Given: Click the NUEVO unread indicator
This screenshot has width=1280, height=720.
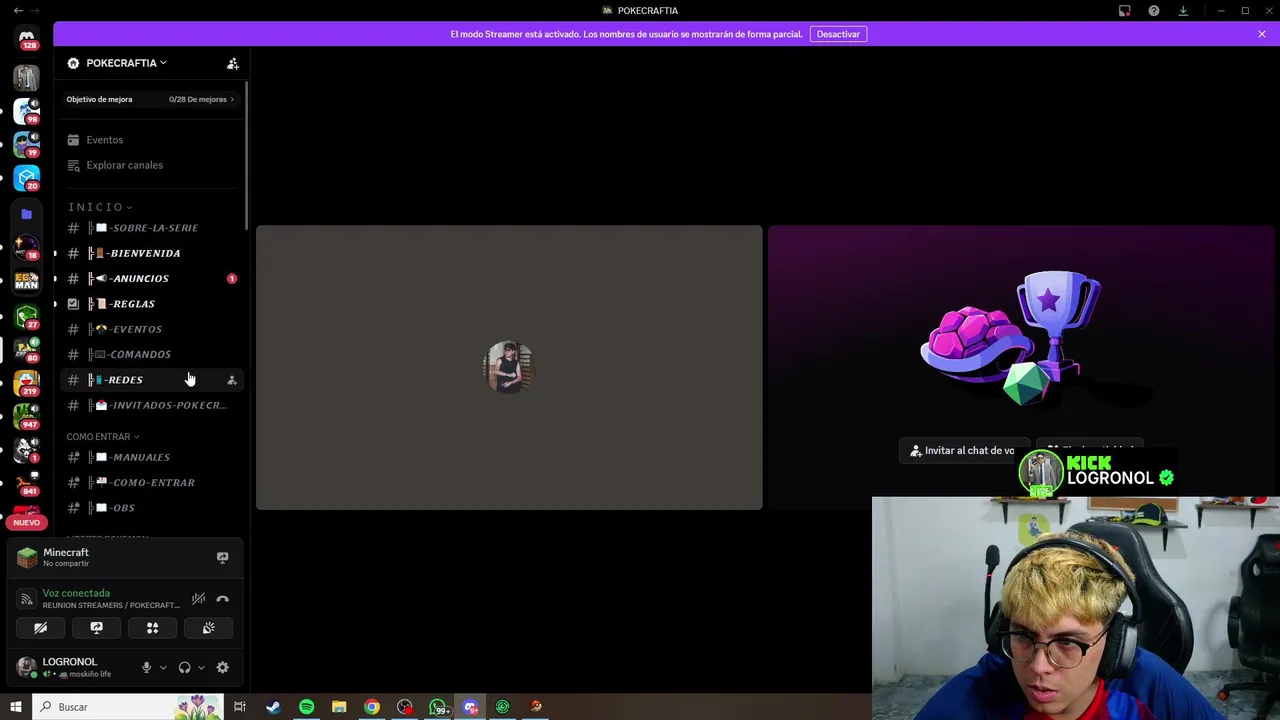Looking at the screenshot, I should click(x=27, y=522).
